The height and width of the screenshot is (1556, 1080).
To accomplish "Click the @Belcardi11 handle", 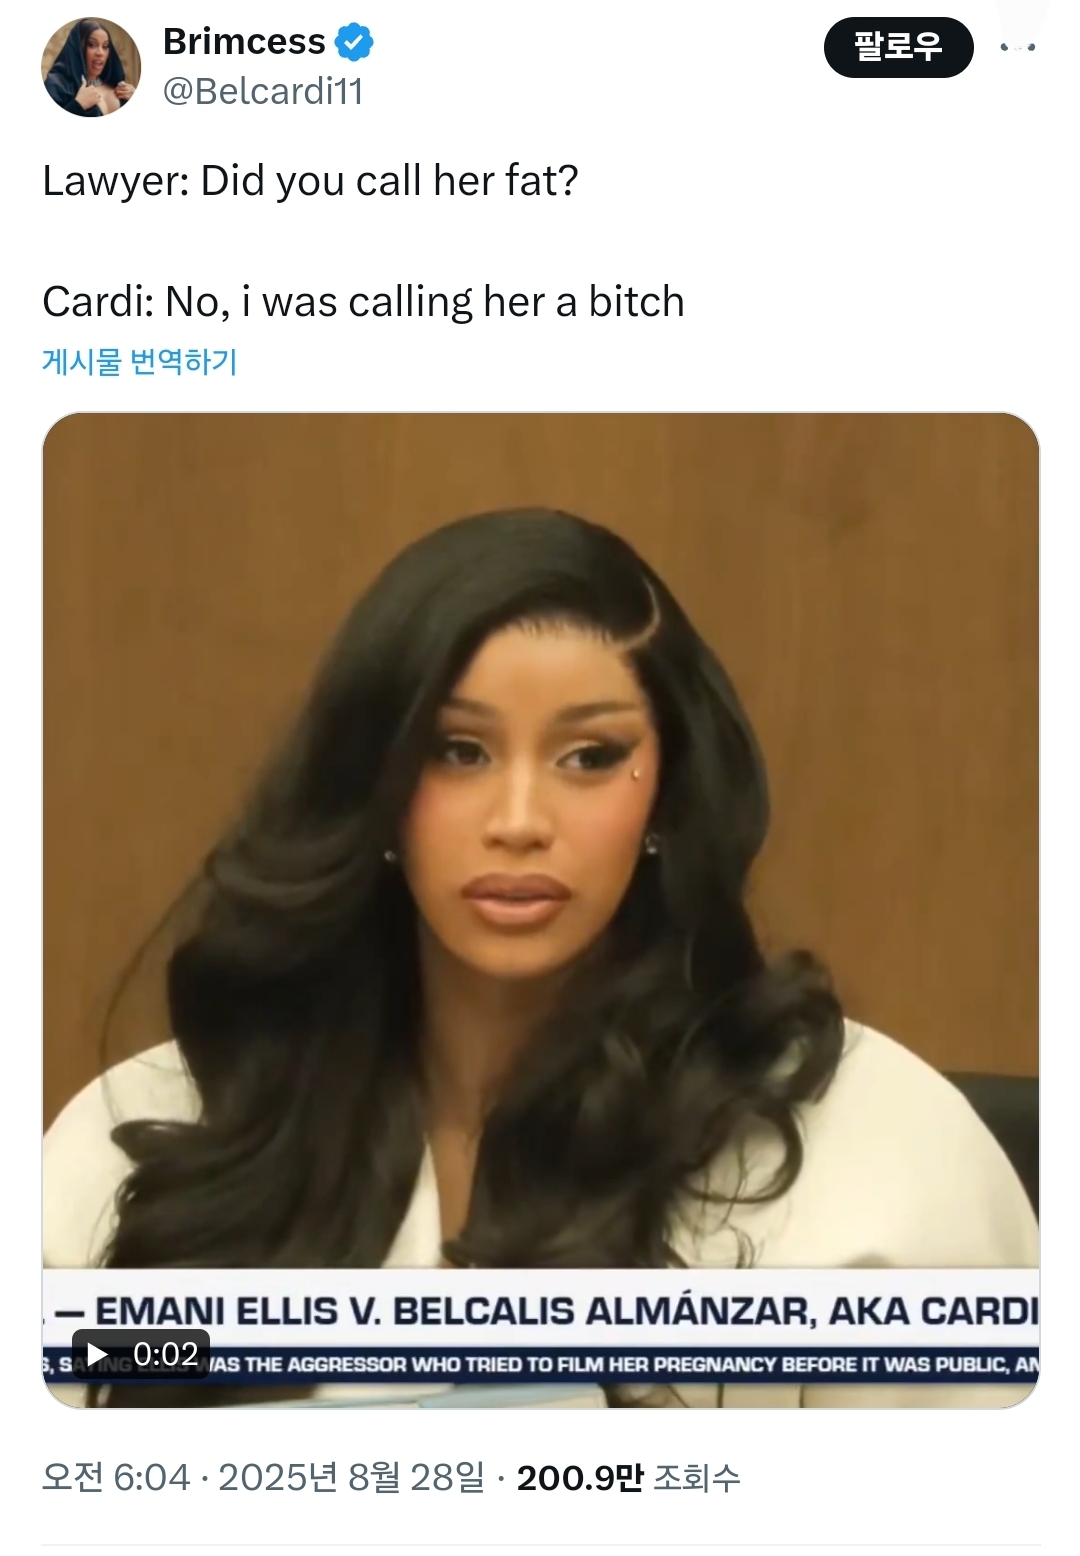I will [x=263, y=91].
